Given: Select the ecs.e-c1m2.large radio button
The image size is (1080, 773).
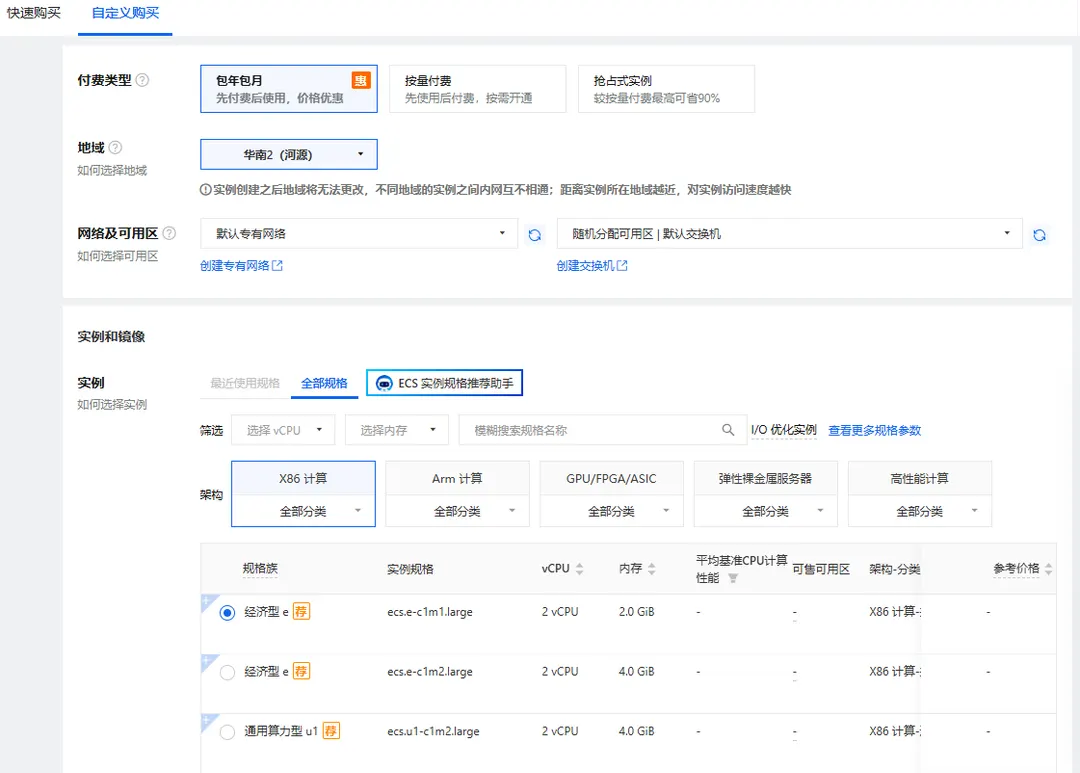Looking at the screenshot, I should [x=227, y=672].
